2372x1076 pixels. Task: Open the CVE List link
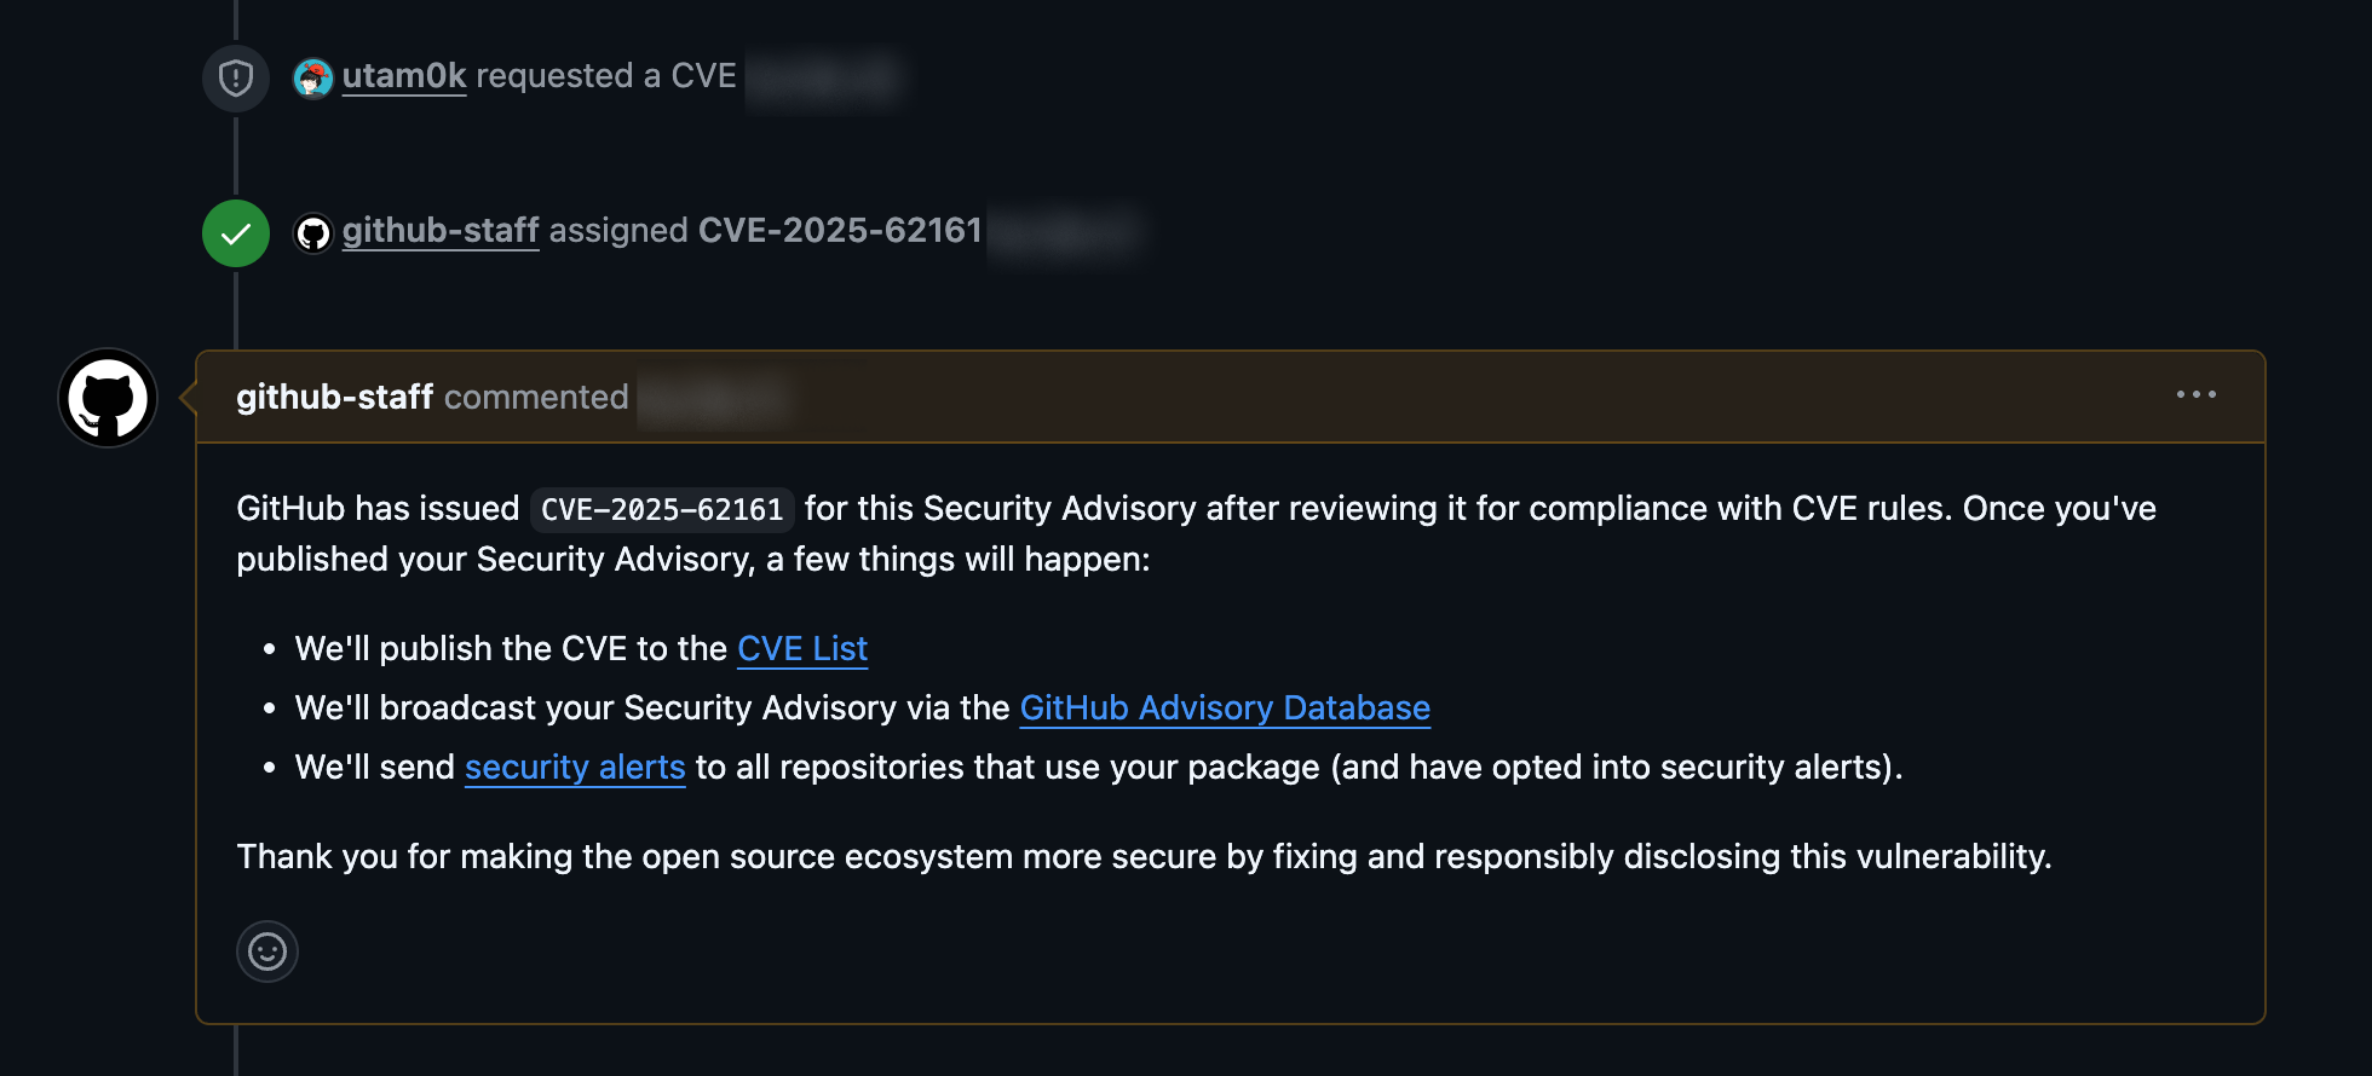click(x=801, y=648)
